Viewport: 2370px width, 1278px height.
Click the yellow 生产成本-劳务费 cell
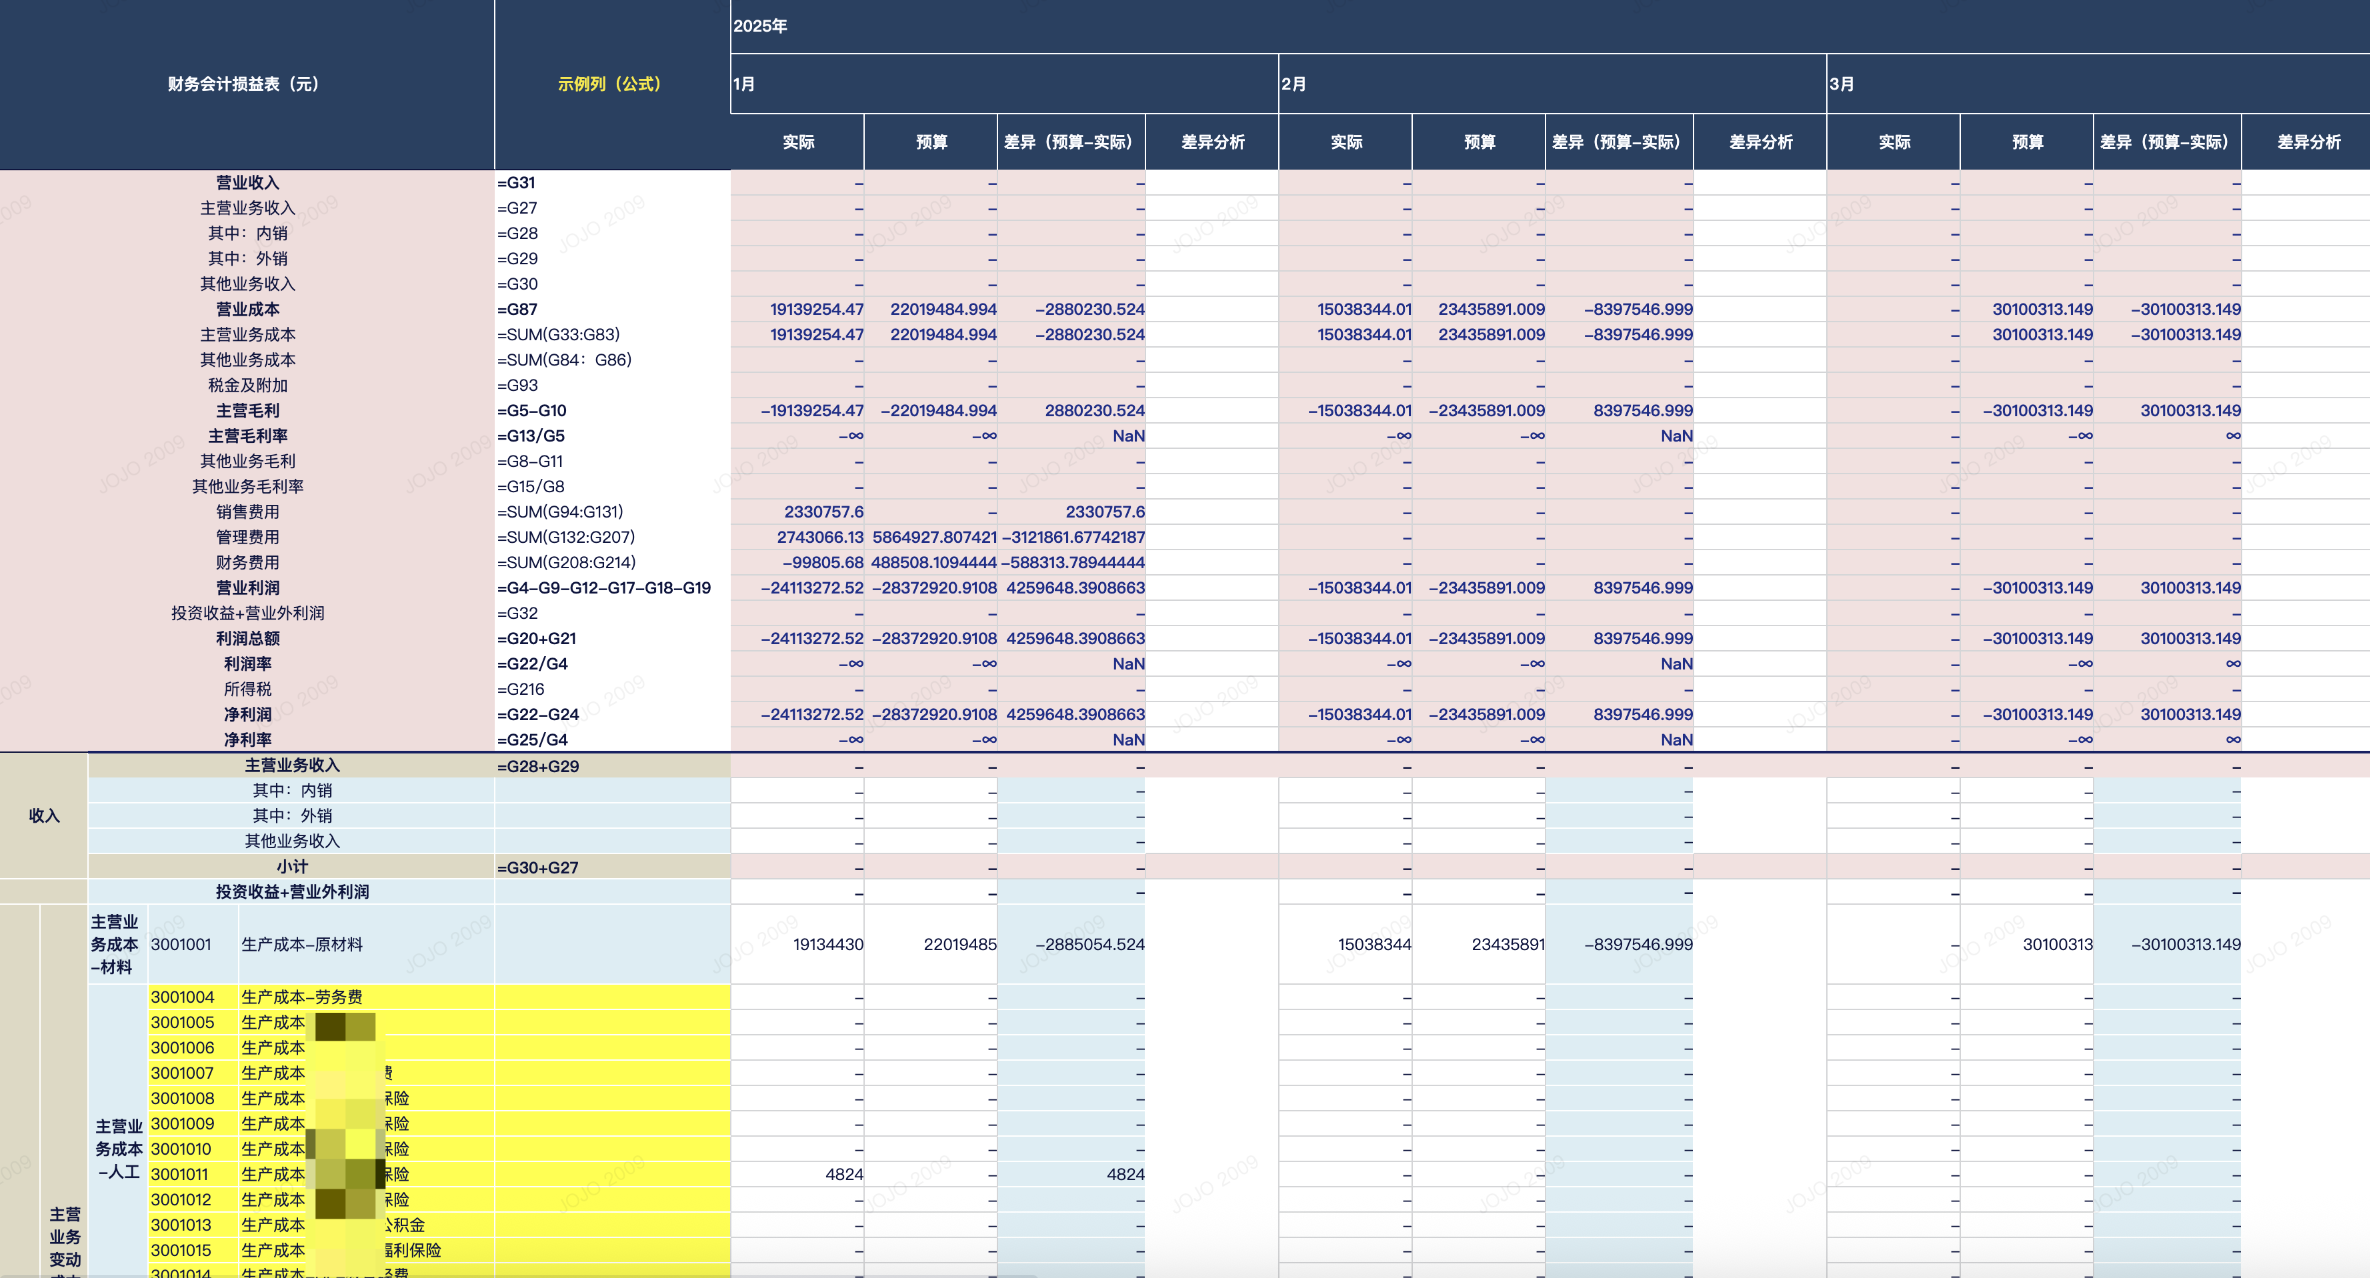point(302,997)
